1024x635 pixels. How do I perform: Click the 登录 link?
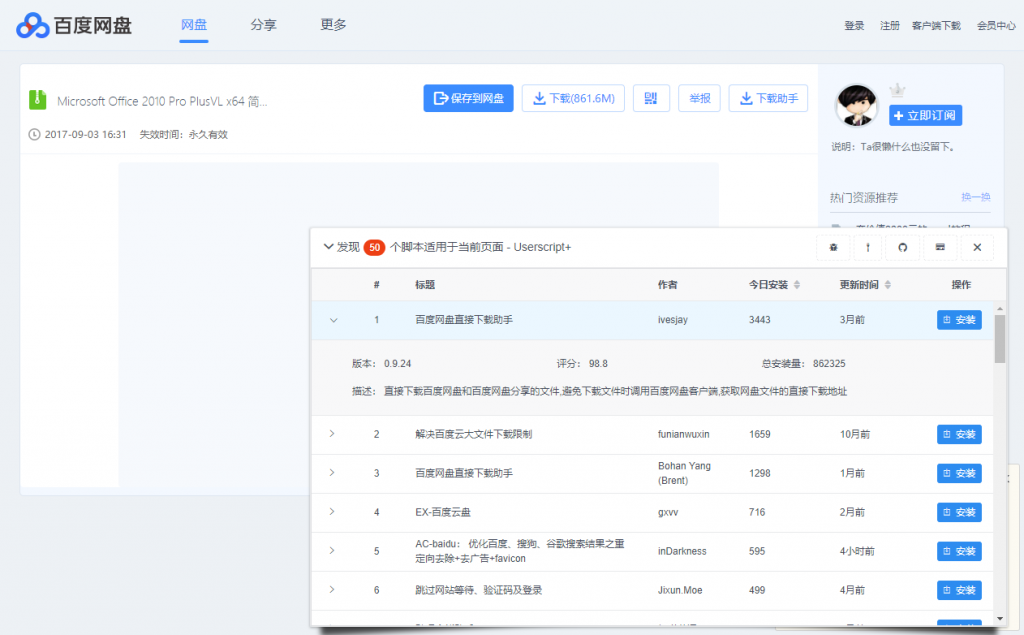click(854, 25)
